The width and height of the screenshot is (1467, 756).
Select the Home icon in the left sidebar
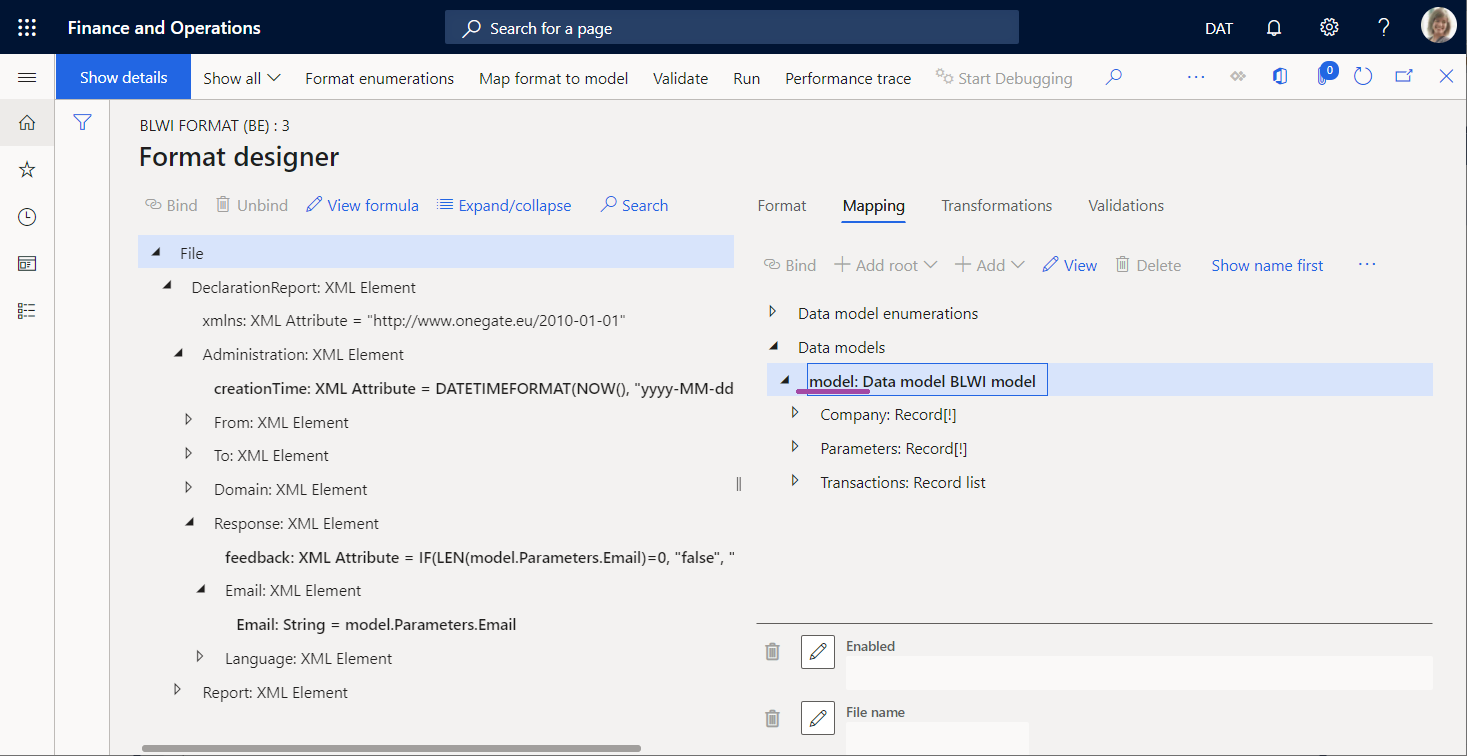click(26, 122)
